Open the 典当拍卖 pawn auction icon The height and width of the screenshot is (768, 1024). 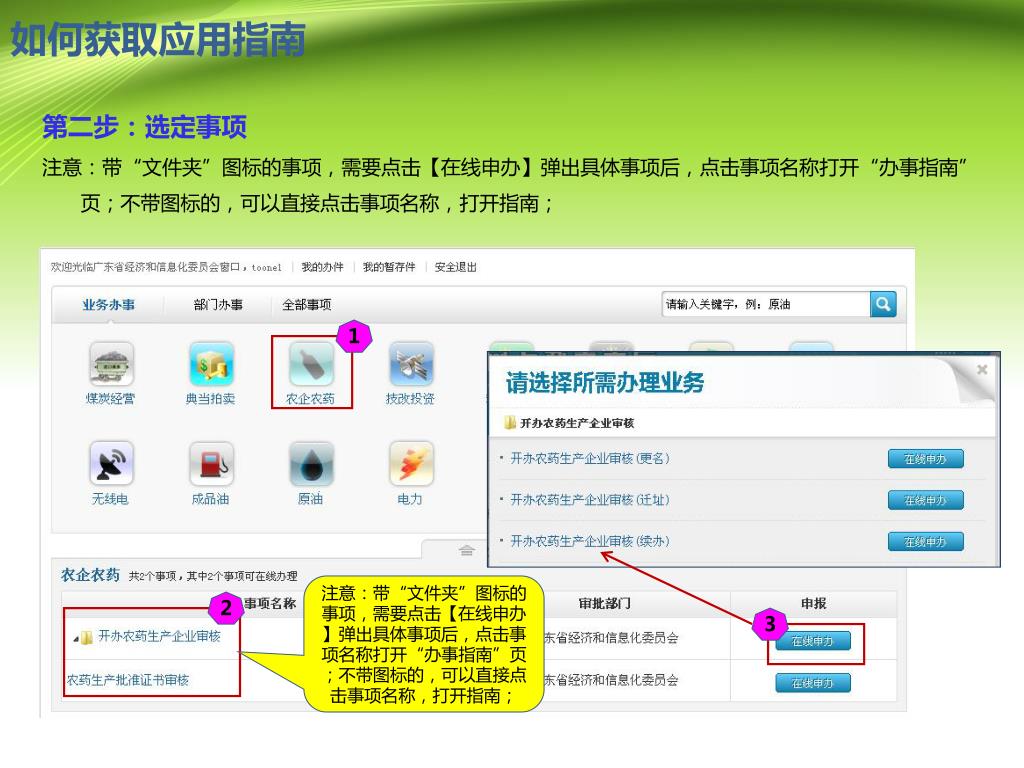coord(211,364)
